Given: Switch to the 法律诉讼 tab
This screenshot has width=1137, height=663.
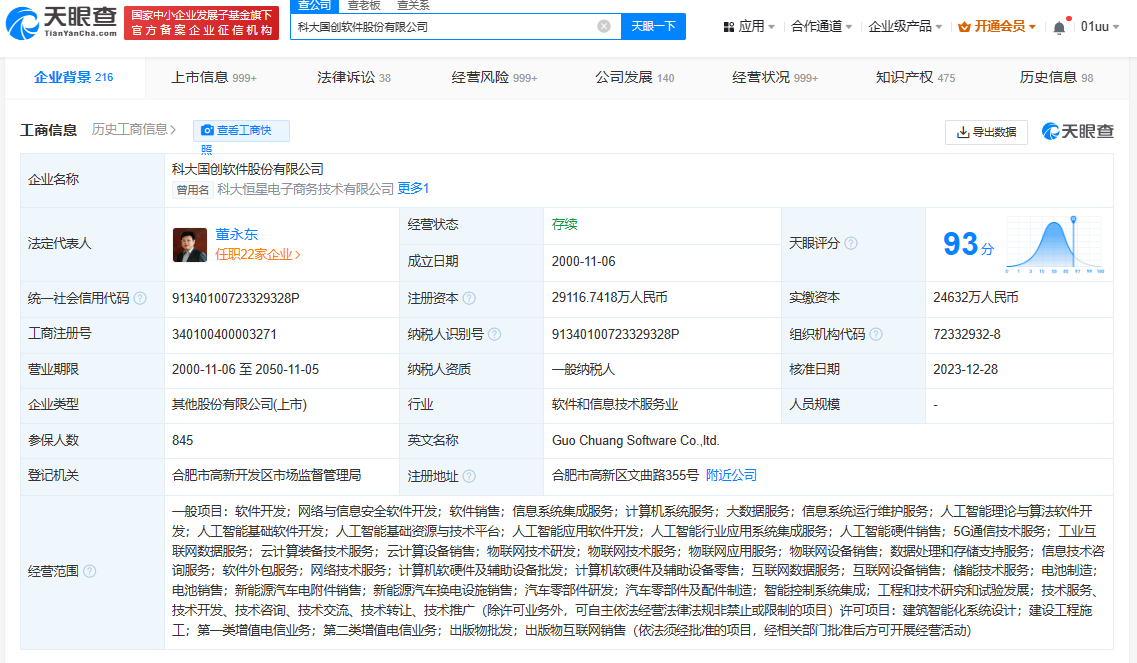Looking at the screenshot, I should [x=353, y=78].
